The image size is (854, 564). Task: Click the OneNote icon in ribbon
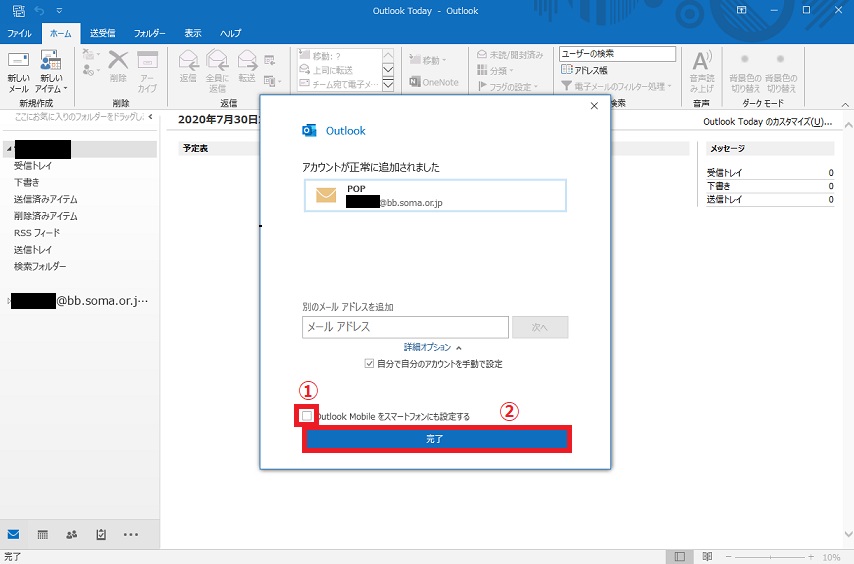click(414, 82)
